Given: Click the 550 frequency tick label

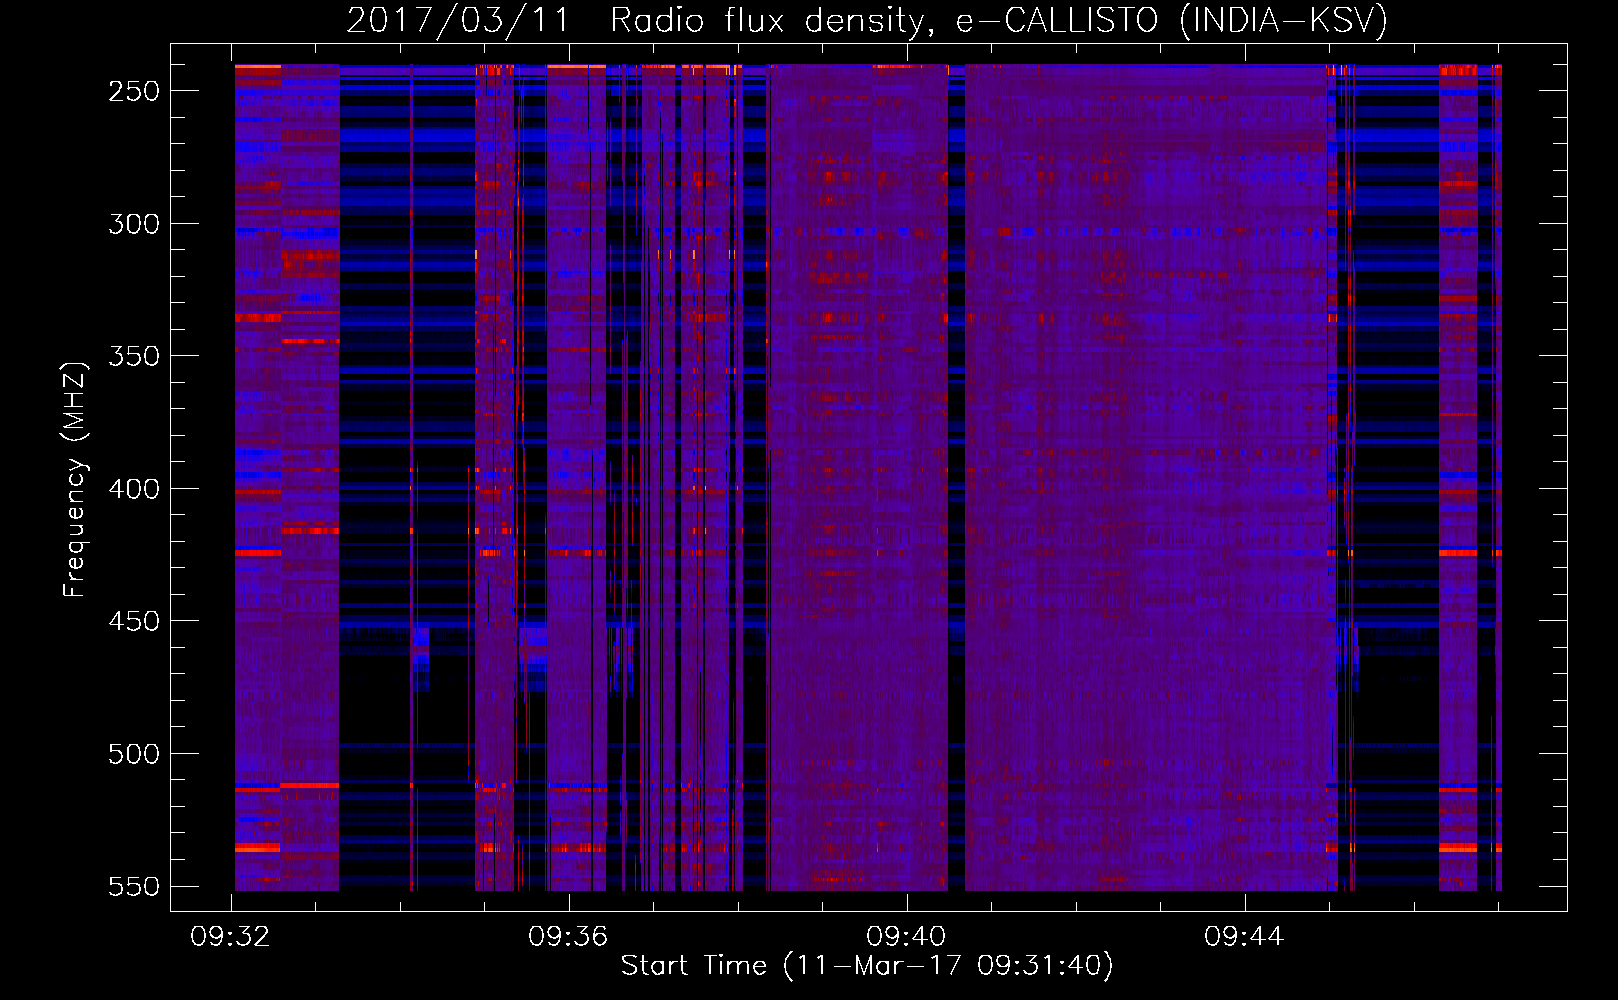Looking at the screenshot, I should point(134,887).
